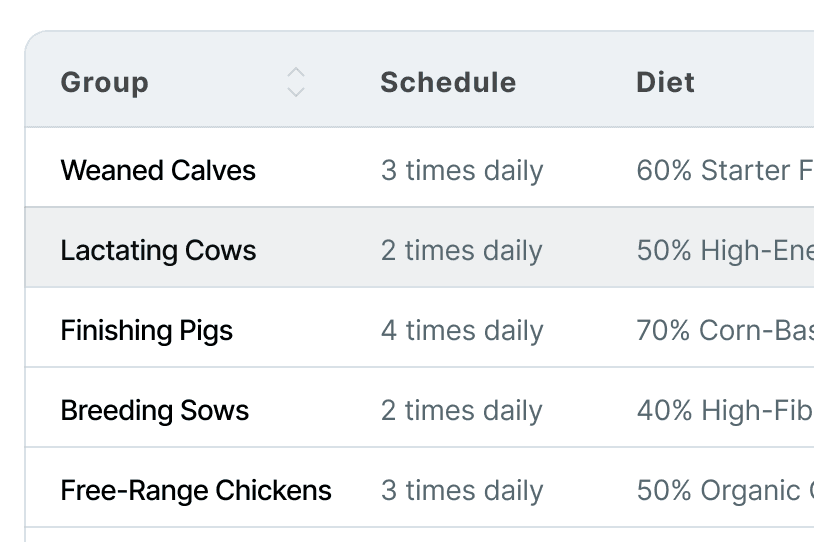
Task: Click the sort arrows icon beside Group
Action: (x=296, y=82)
